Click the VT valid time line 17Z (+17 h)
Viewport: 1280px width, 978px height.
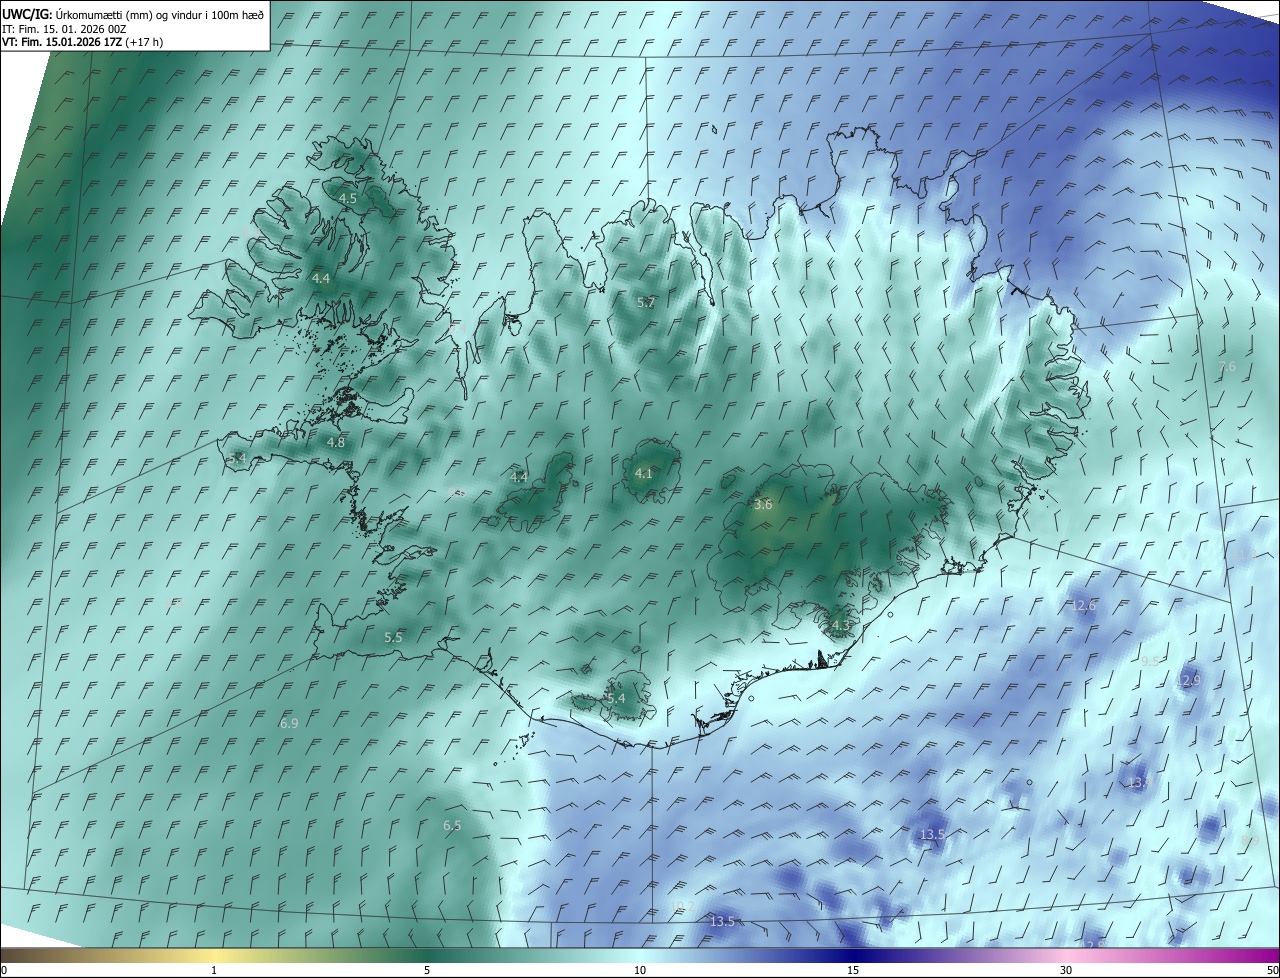coord(82,42)
